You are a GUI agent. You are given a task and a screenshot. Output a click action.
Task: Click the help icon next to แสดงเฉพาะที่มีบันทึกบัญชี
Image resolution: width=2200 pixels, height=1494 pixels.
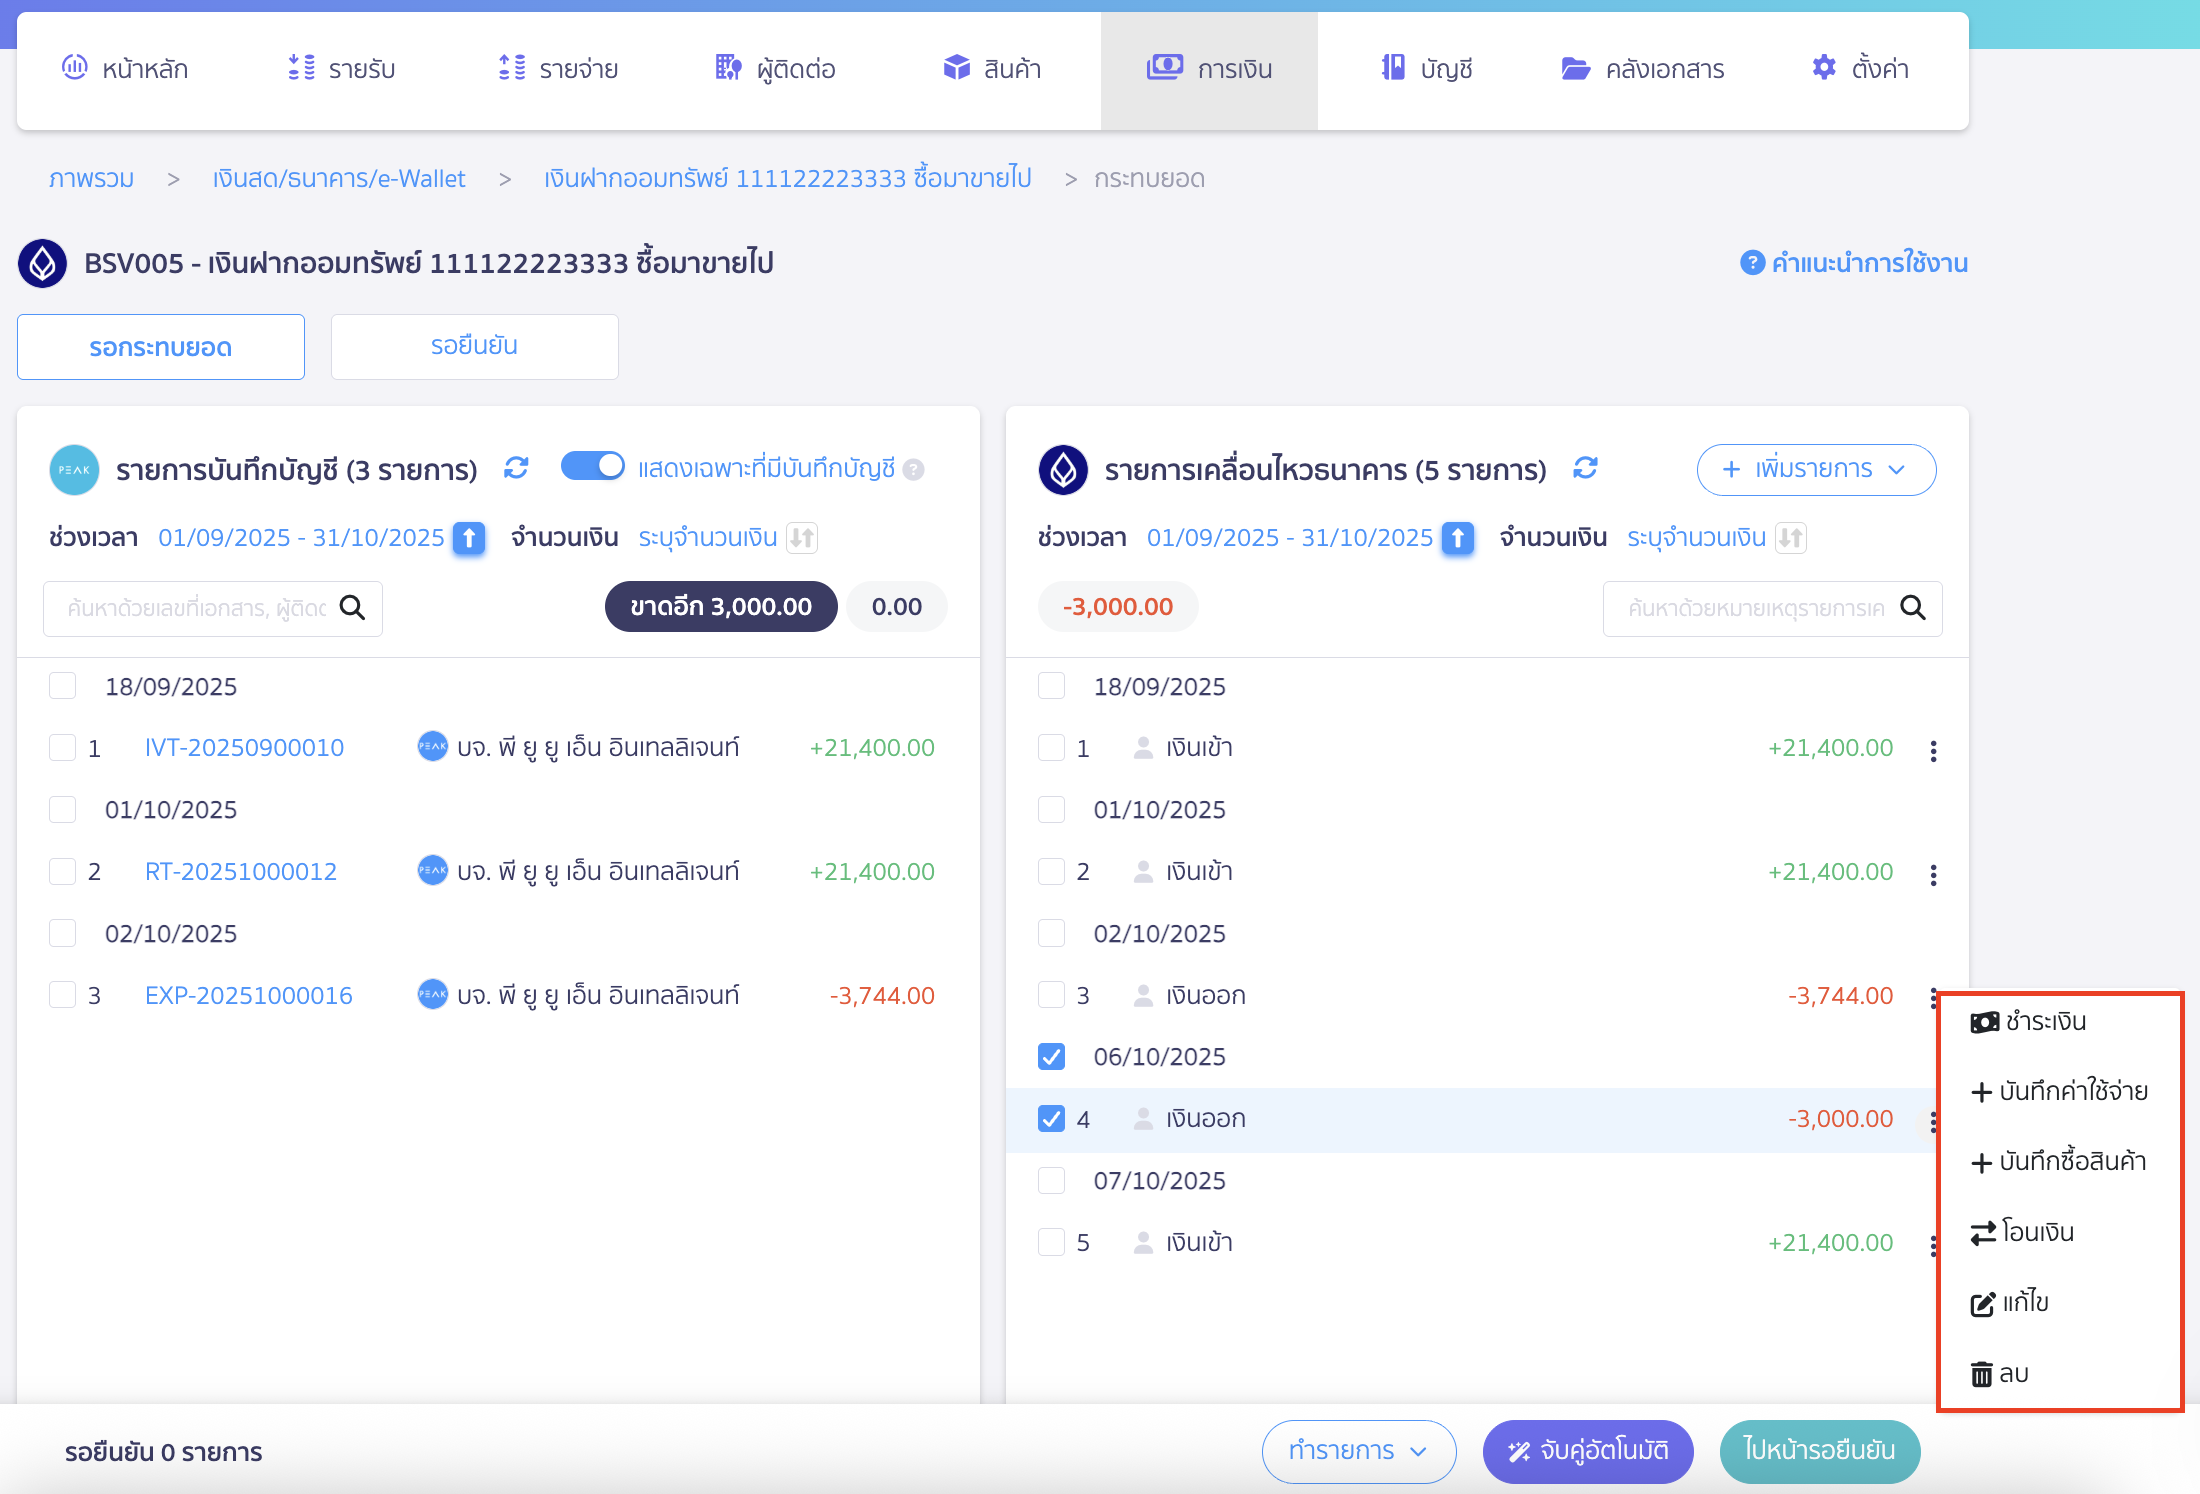point(913,469)
